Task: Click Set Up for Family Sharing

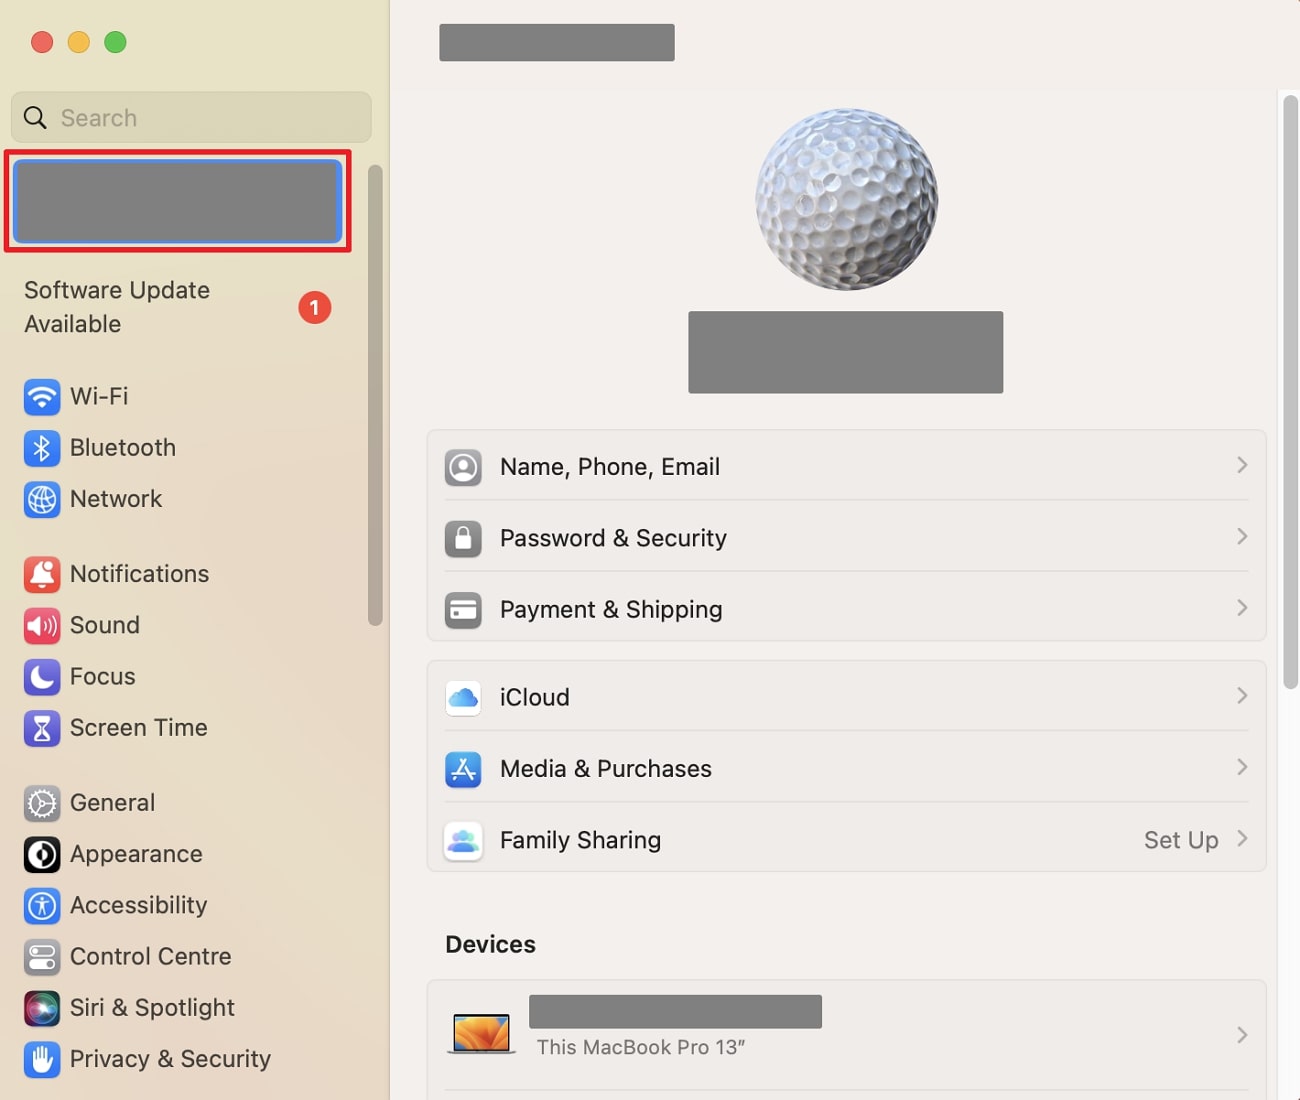Action: (1181, 840)
